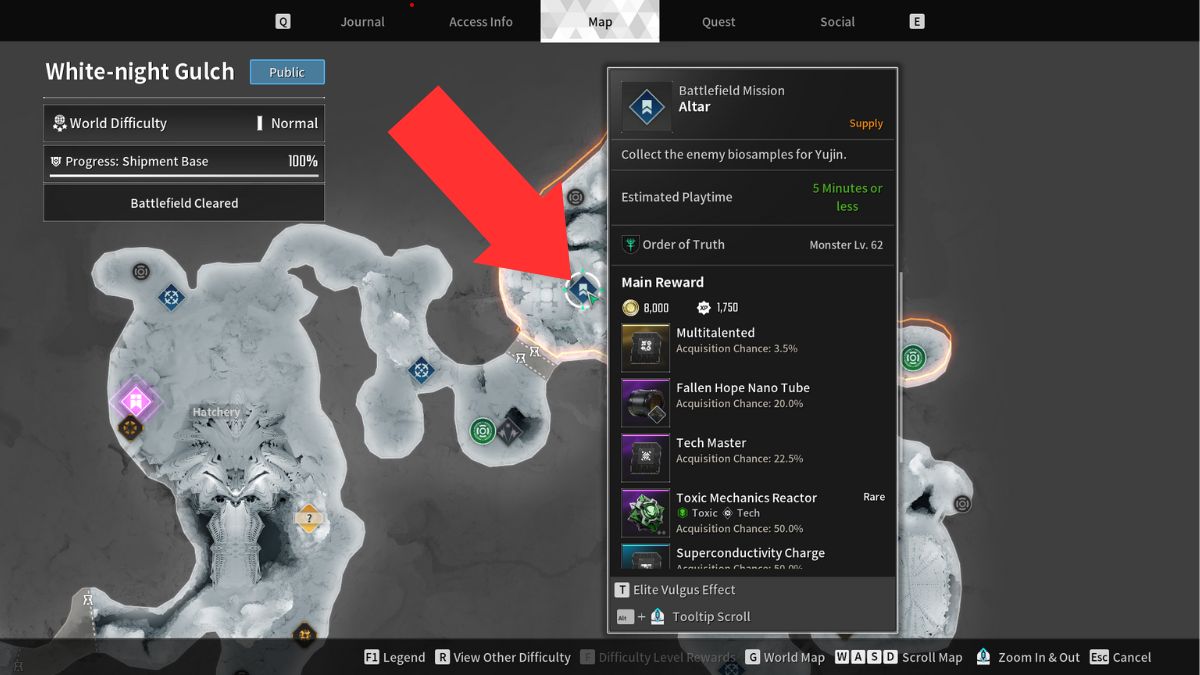
Task: Click the Order of Truth faction icon
Action: pyautogui.click(x=631, y=244)
